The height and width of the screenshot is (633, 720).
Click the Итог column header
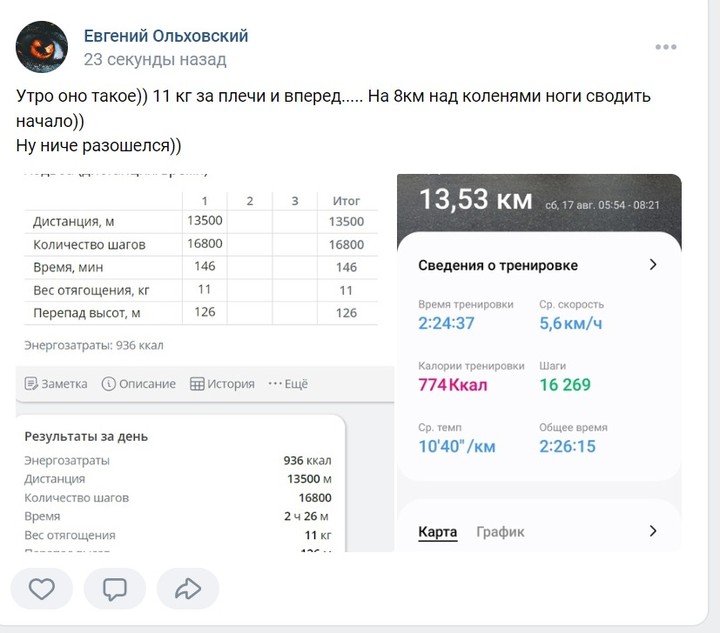click(346, 201)
